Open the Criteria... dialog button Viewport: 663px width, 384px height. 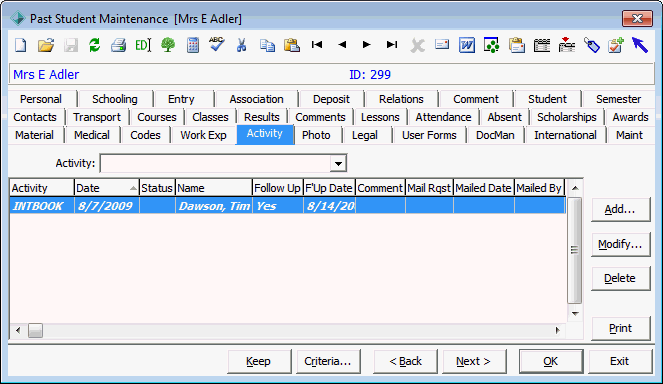click(328, 361)
